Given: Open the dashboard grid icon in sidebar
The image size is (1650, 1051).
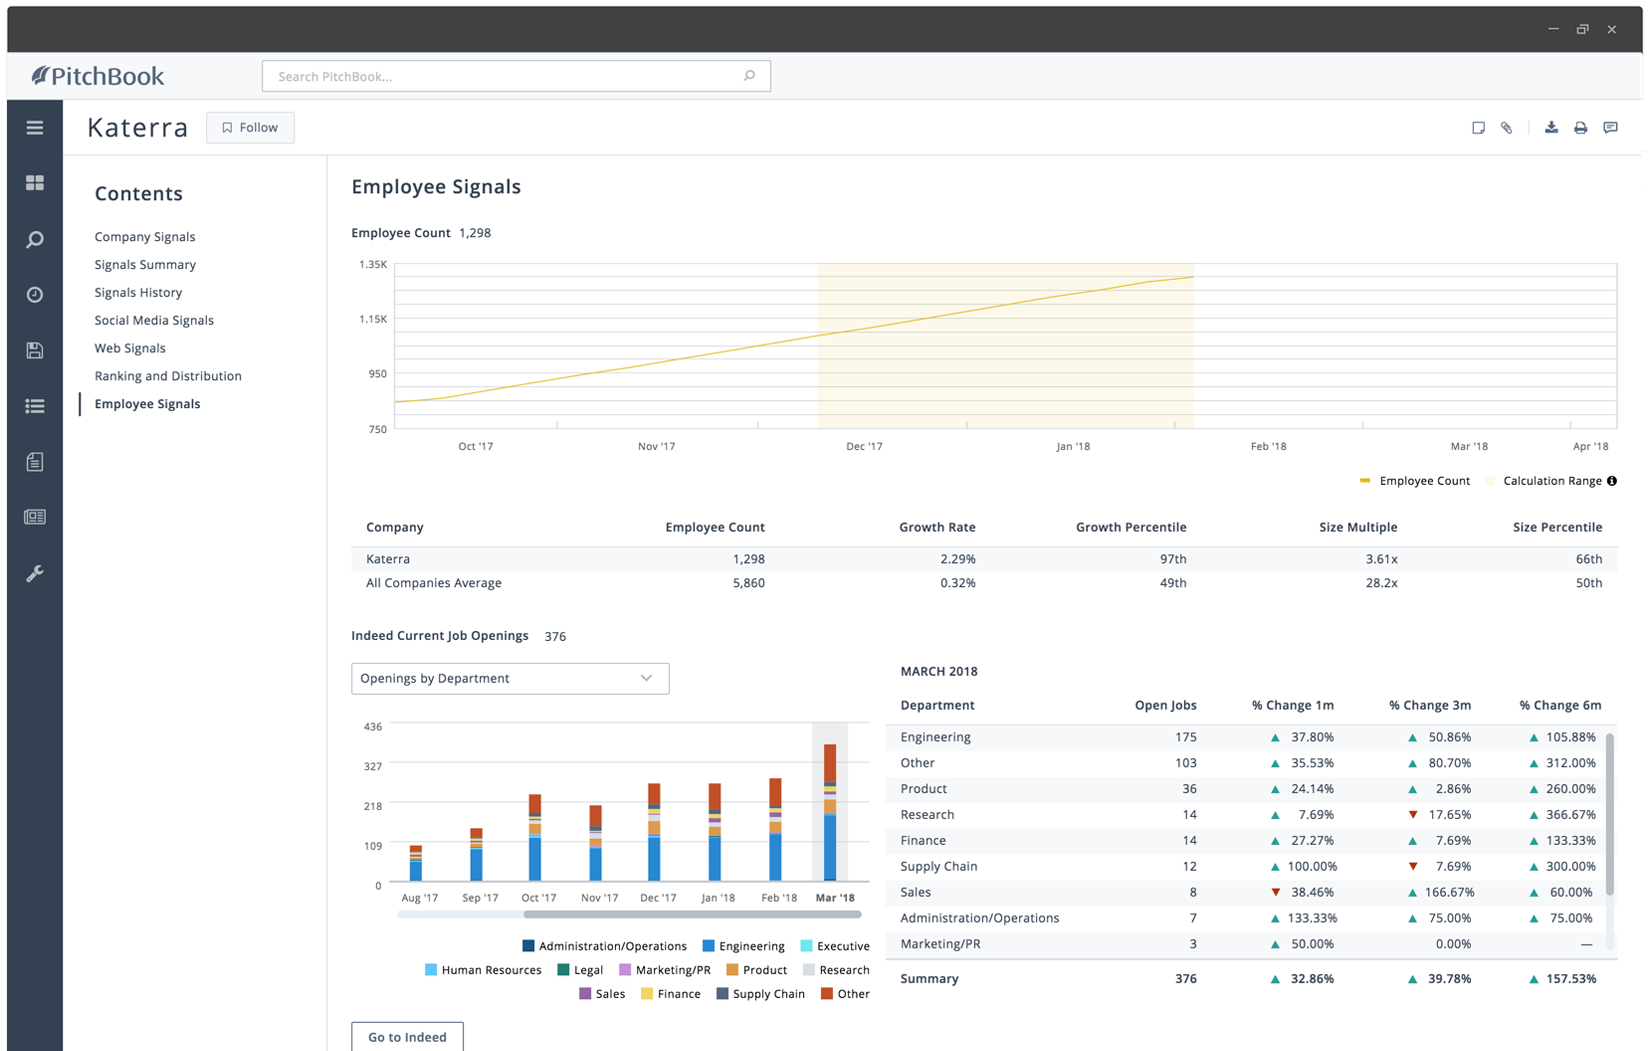Looking at the screenshot, I should [35, 183].
